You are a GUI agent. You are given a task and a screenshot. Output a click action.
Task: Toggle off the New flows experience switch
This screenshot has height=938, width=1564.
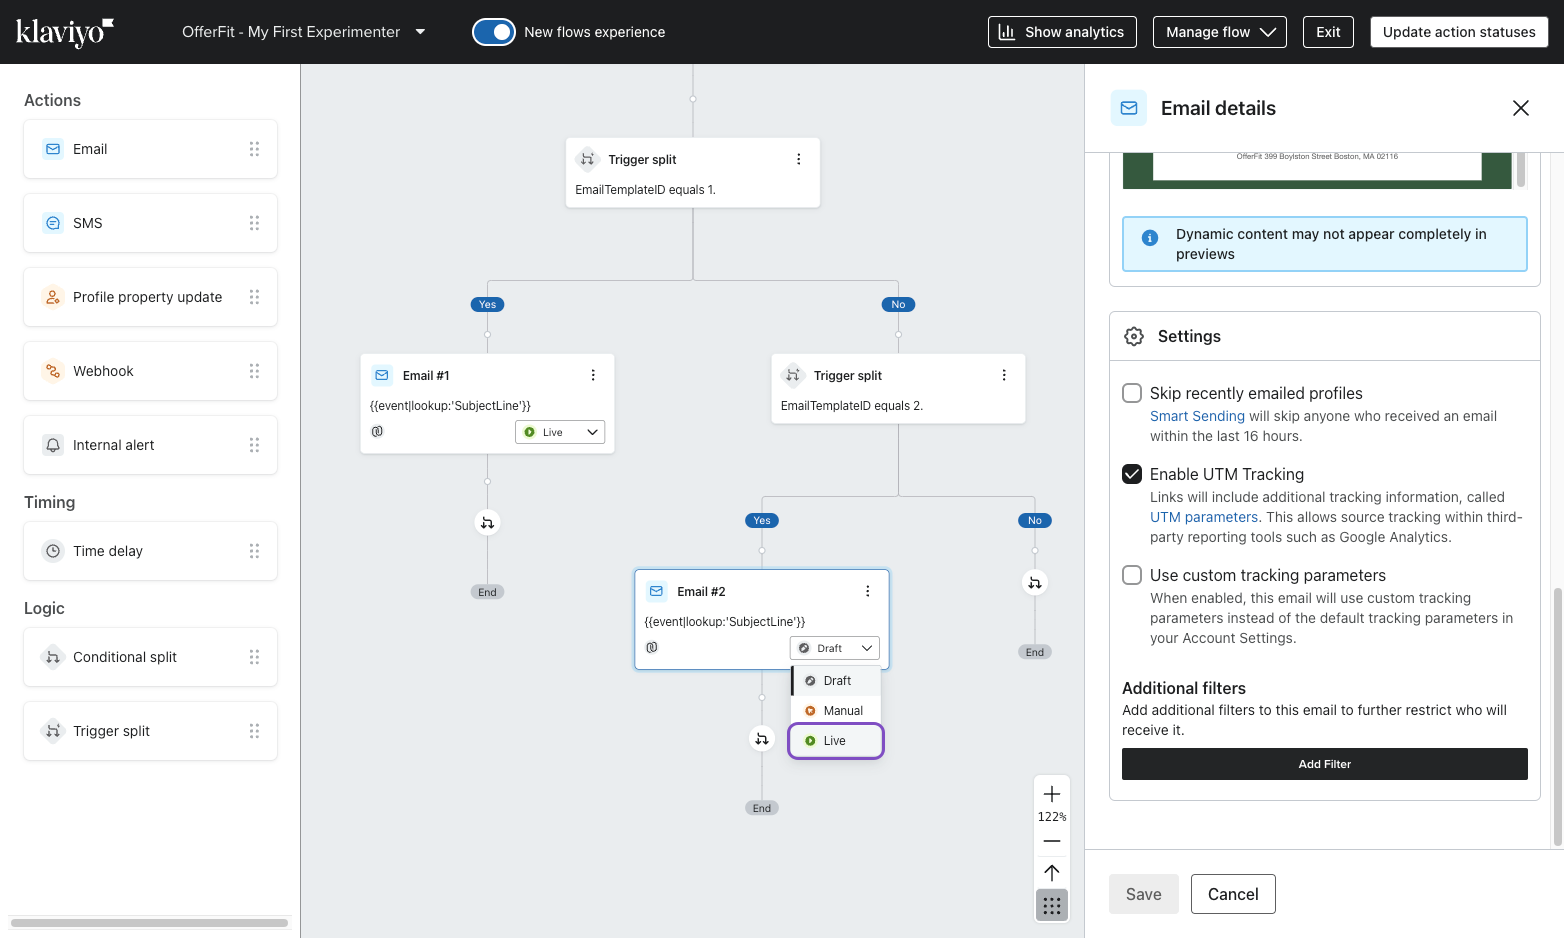[494, 31]
